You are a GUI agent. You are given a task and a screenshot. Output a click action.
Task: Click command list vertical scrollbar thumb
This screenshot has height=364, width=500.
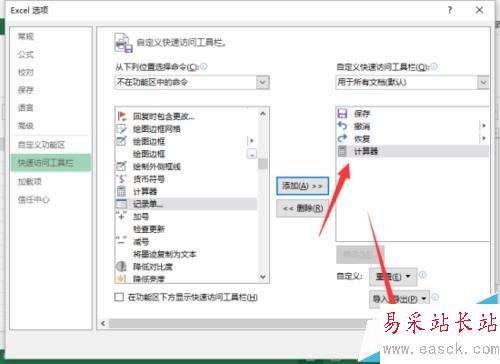click(263, 164)
